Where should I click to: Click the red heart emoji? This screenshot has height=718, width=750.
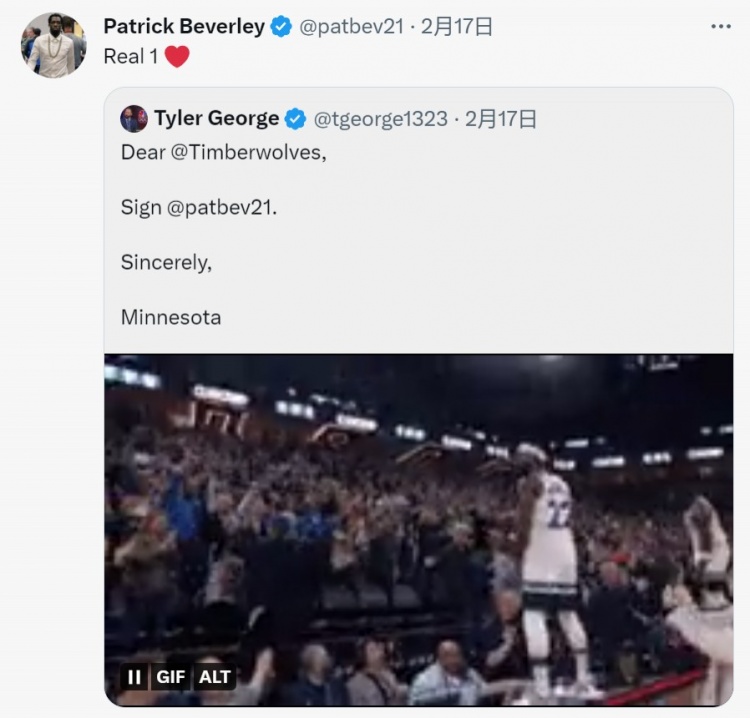coord(177,56)
